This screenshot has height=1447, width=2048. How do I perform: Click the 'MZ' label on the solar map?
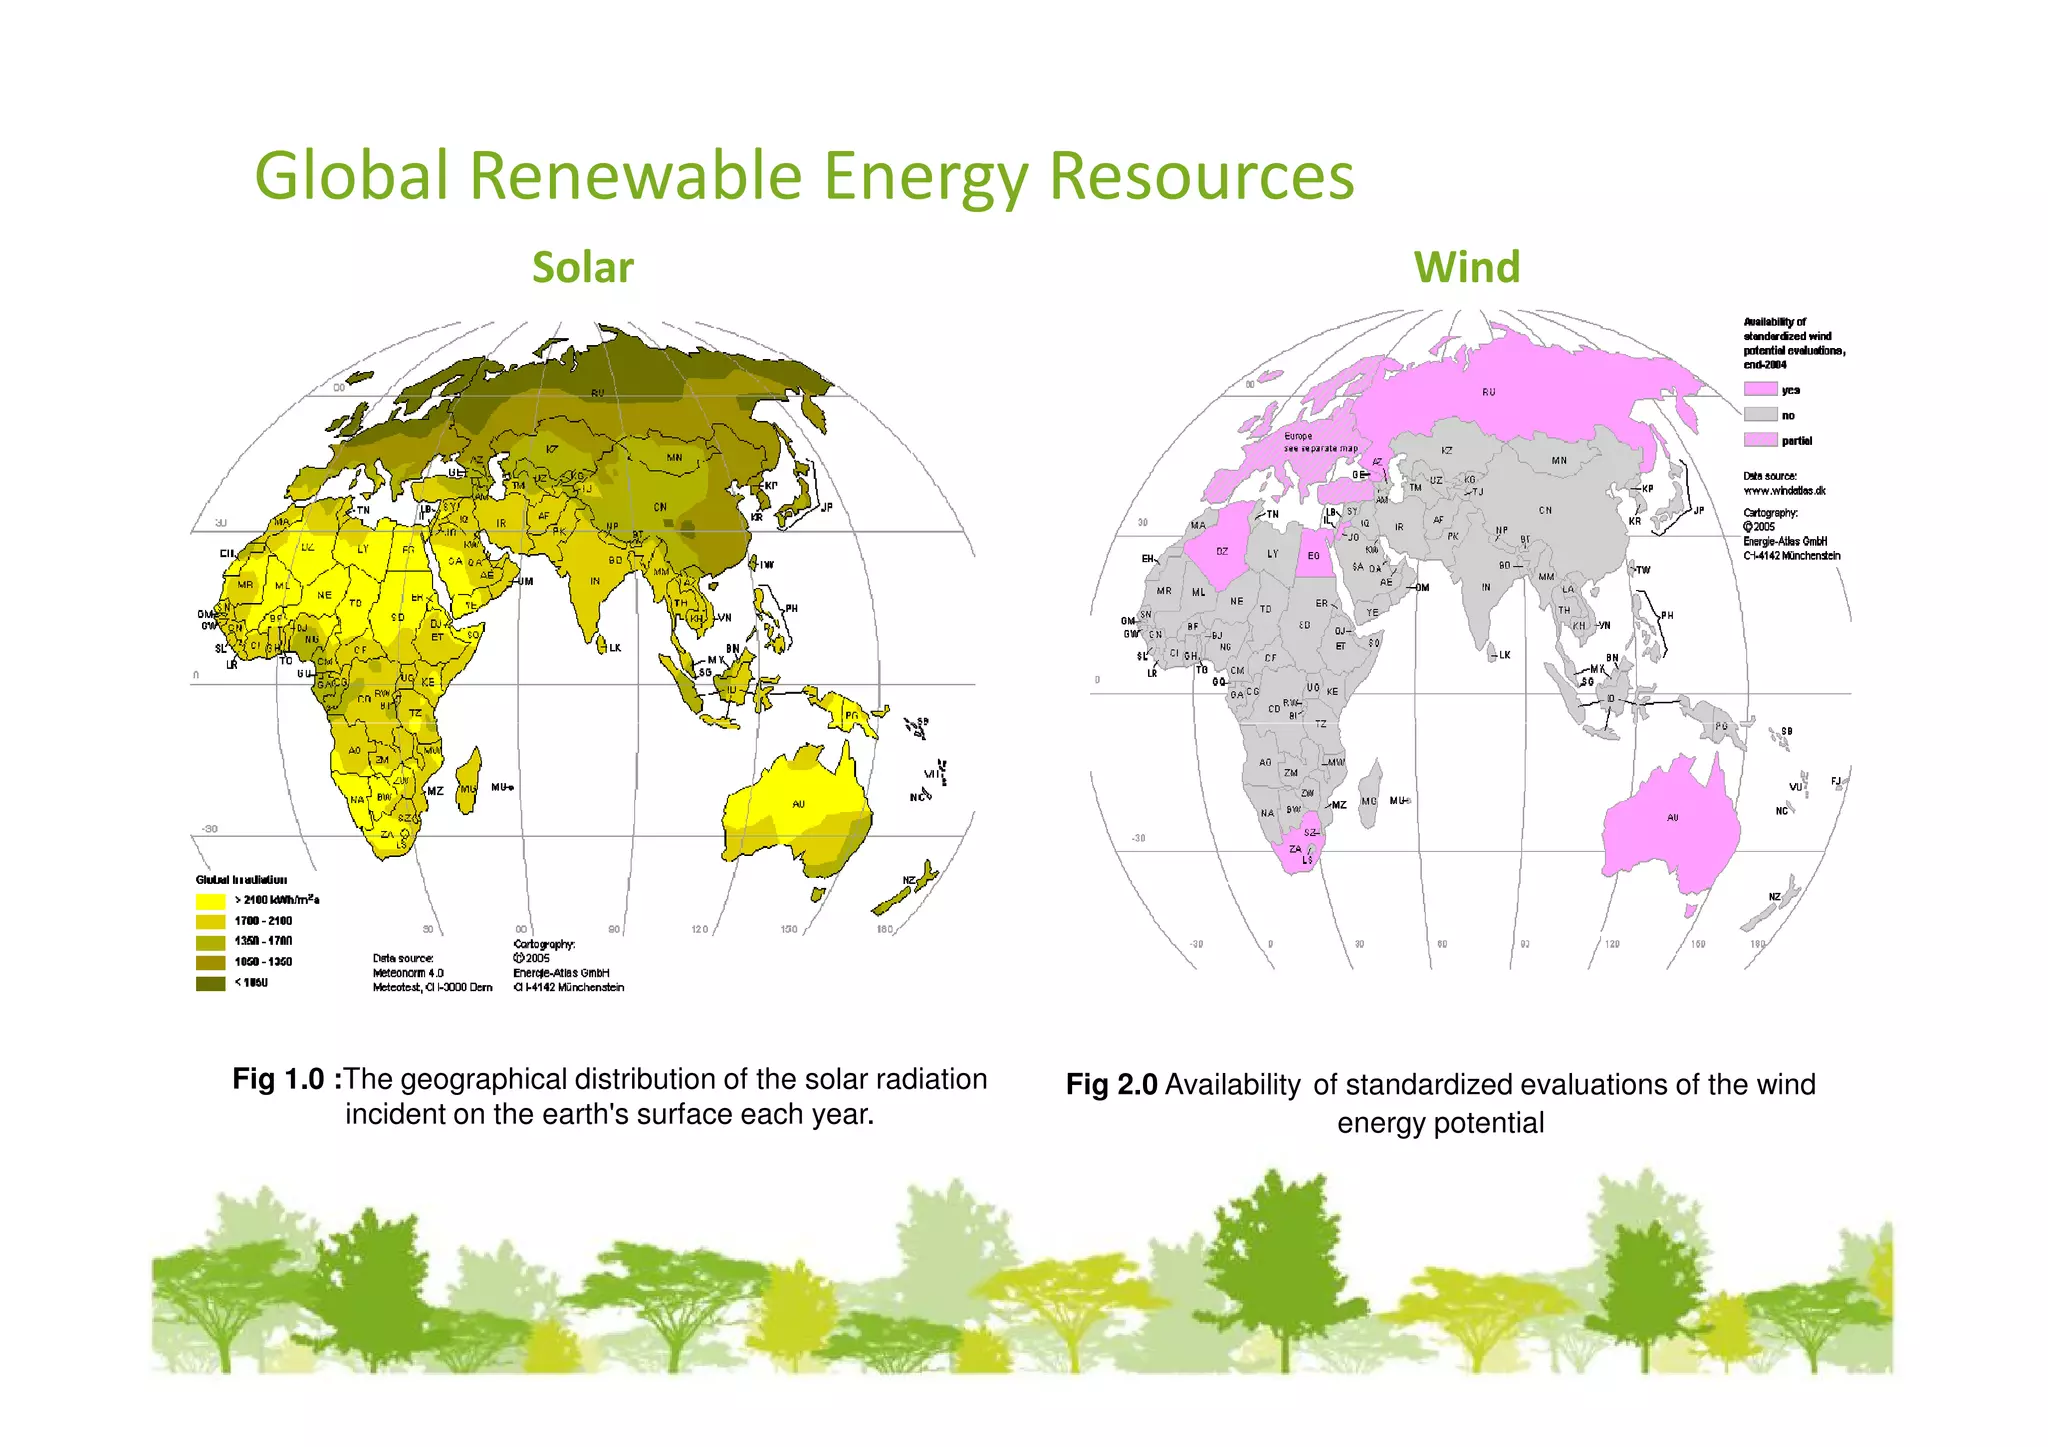435,790
